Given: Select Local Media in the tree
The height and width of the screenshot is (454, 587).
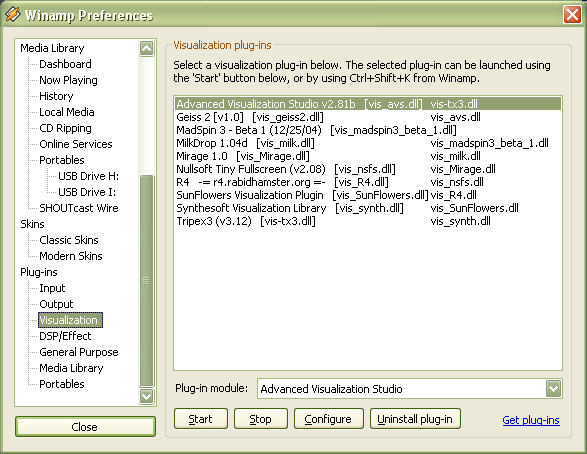Looking at the screenshot, I should point(67,112).
